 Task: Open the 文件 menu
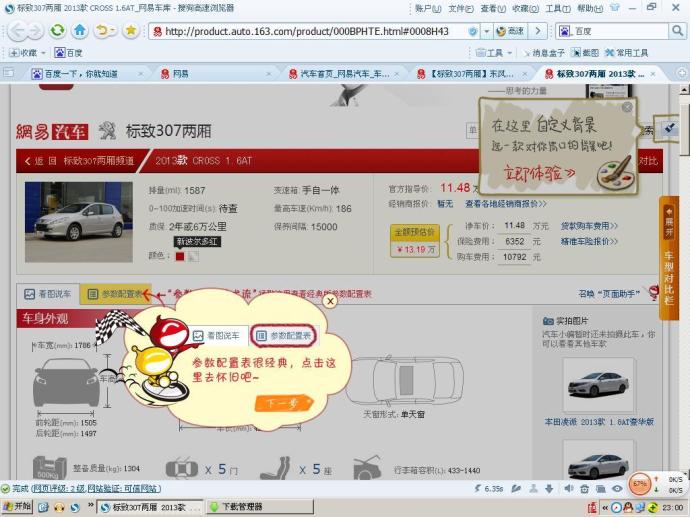pyautogui.click(x=461, y=8)
